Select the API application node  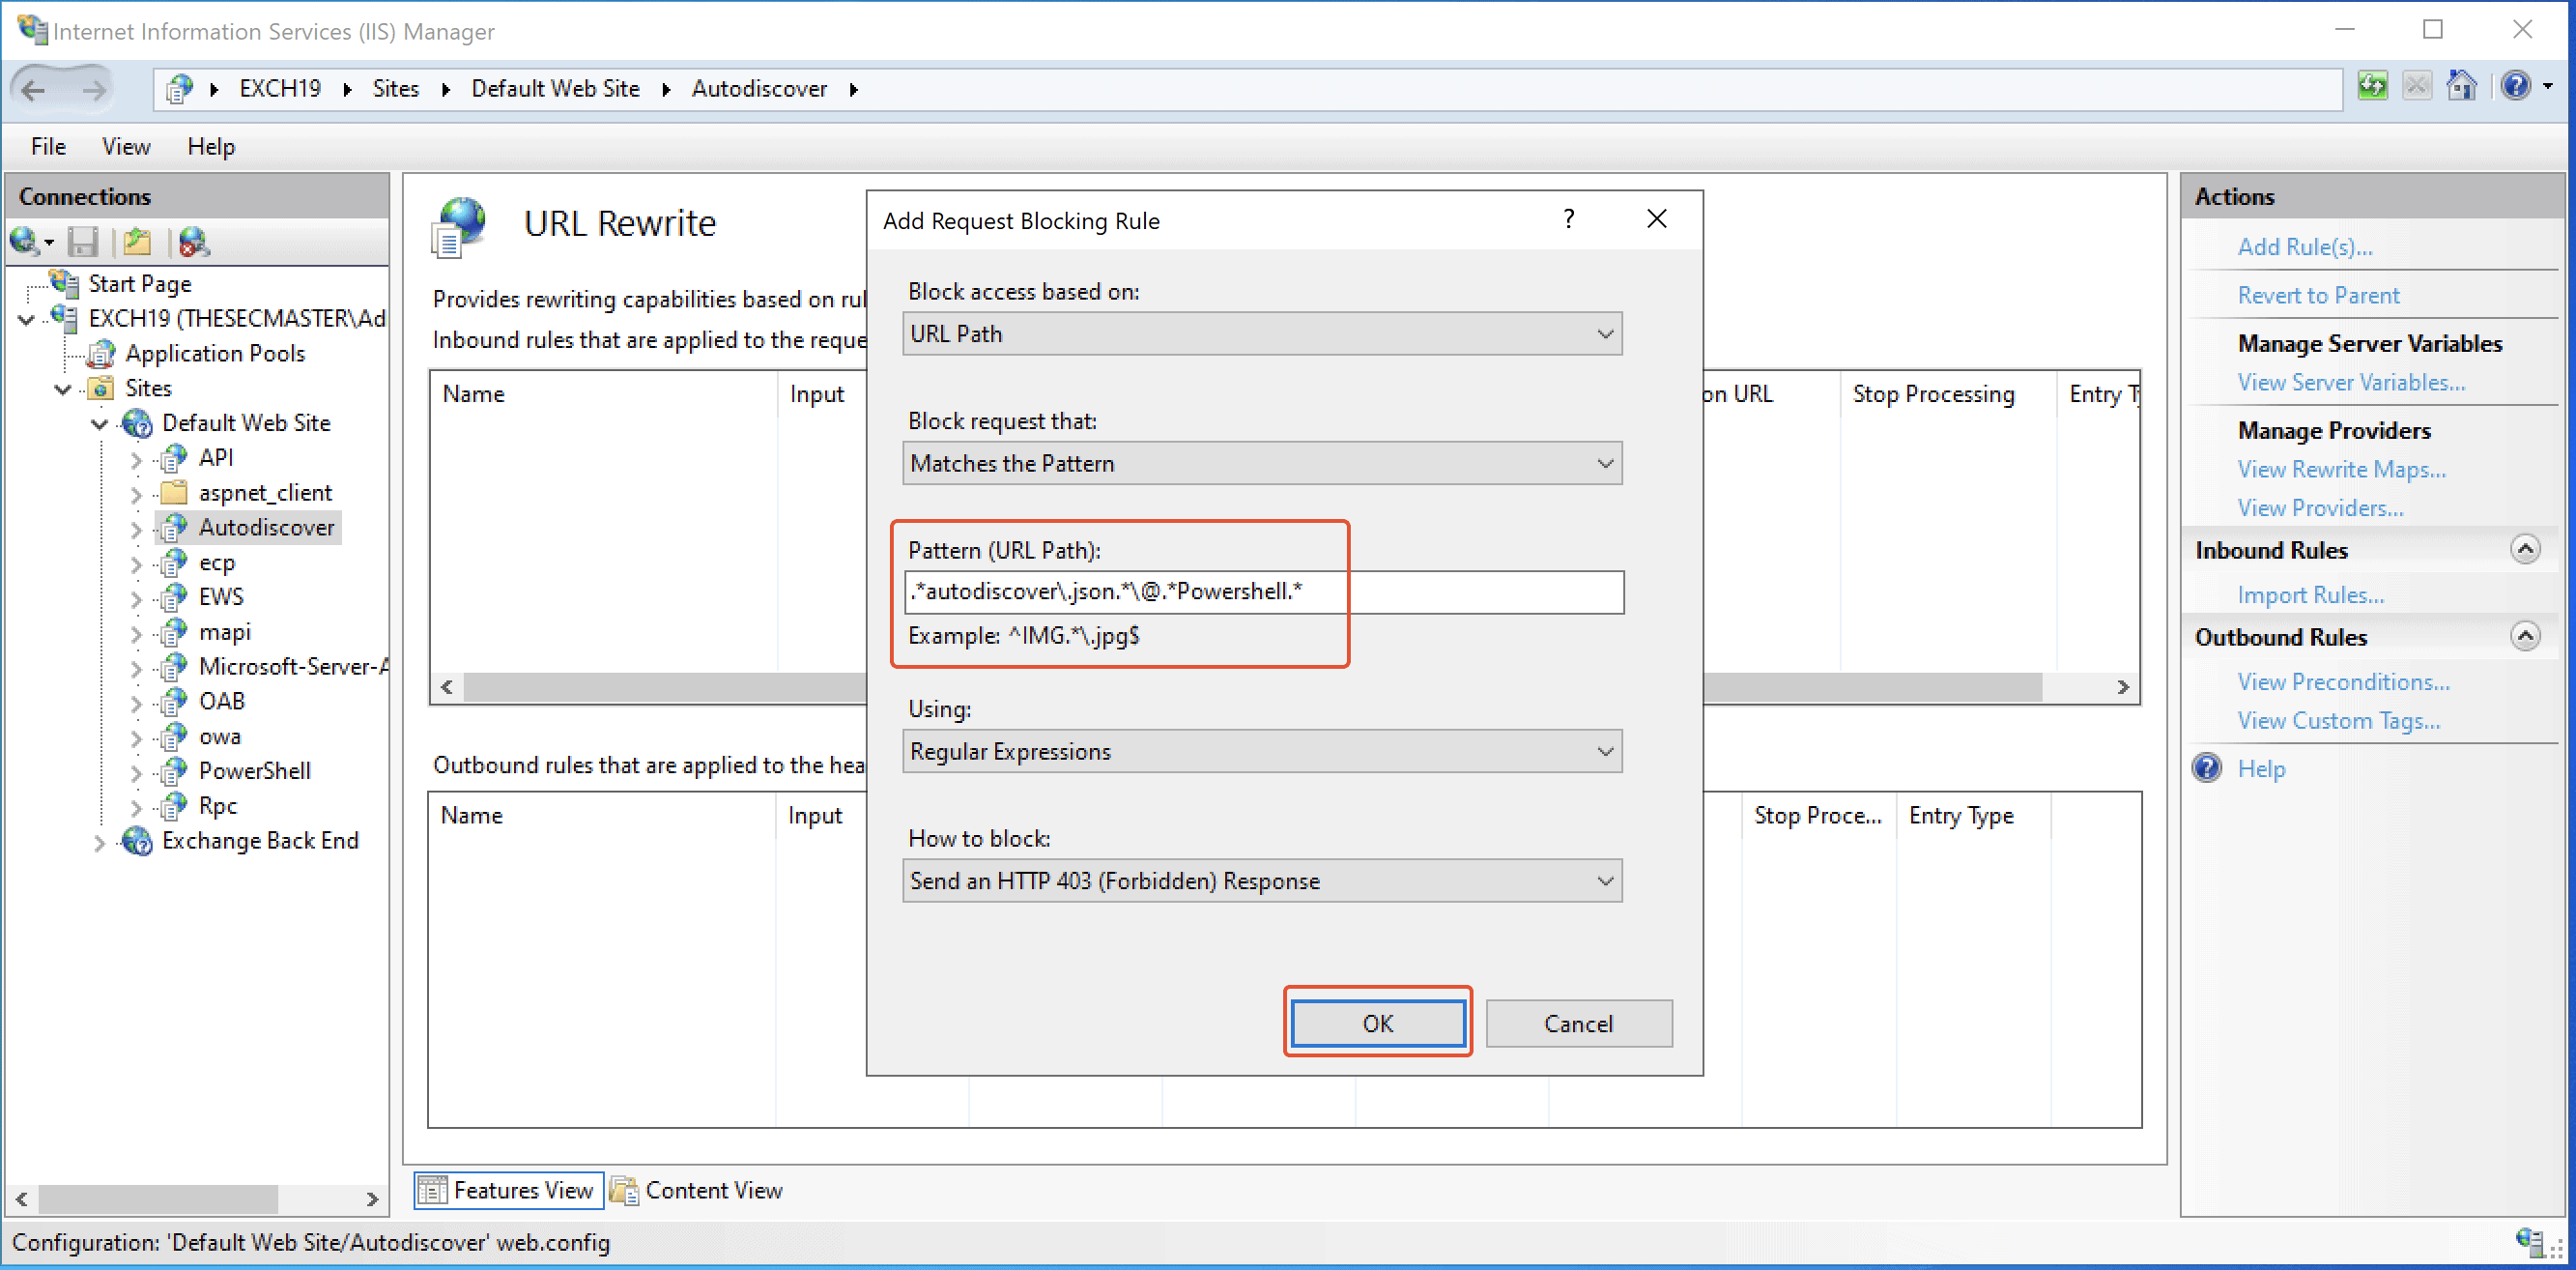[x=215, y=457]
